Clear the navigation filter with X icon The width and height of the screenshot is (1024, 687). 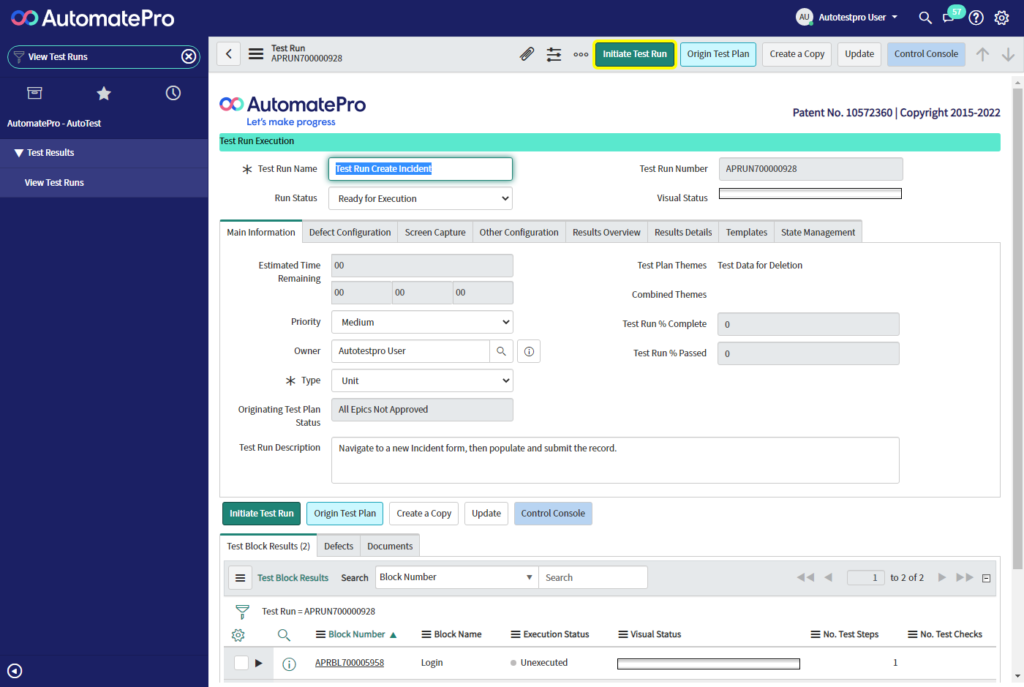click(x=189, y=57)
